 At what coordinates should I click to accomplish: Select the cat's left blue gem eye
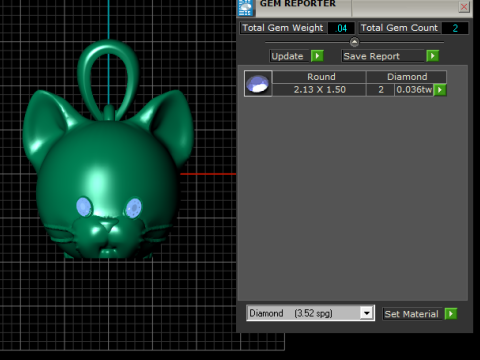tap(84, 207)
